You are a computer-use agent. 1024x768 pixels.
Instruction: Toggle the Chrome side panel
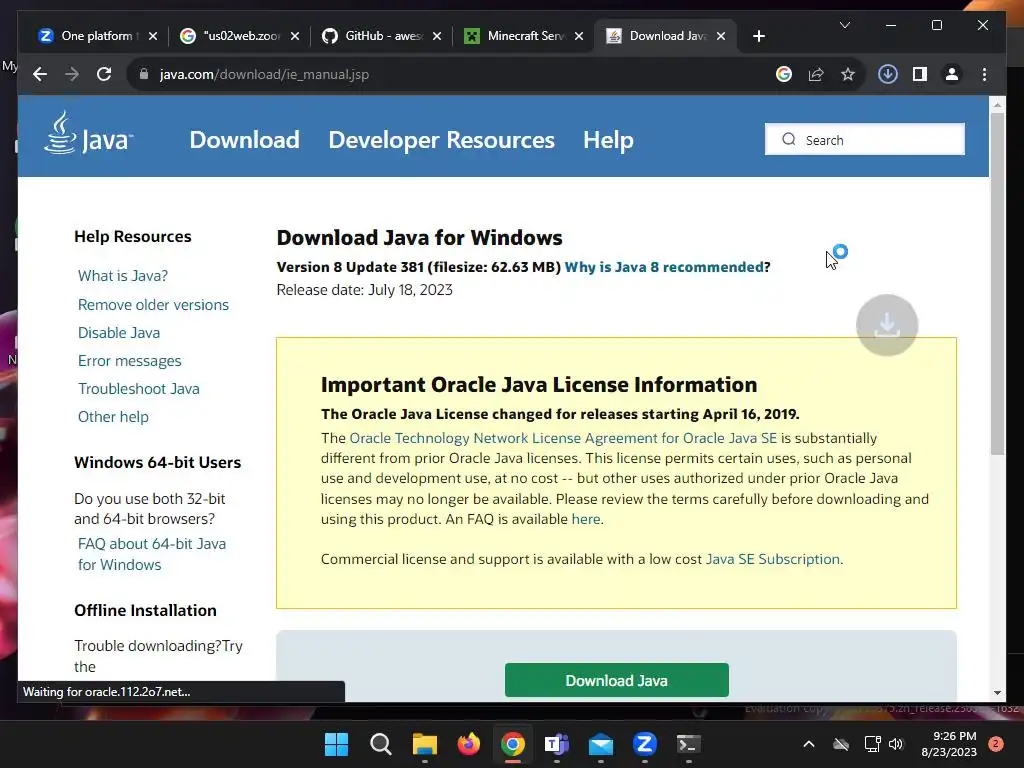pos(920,74)
